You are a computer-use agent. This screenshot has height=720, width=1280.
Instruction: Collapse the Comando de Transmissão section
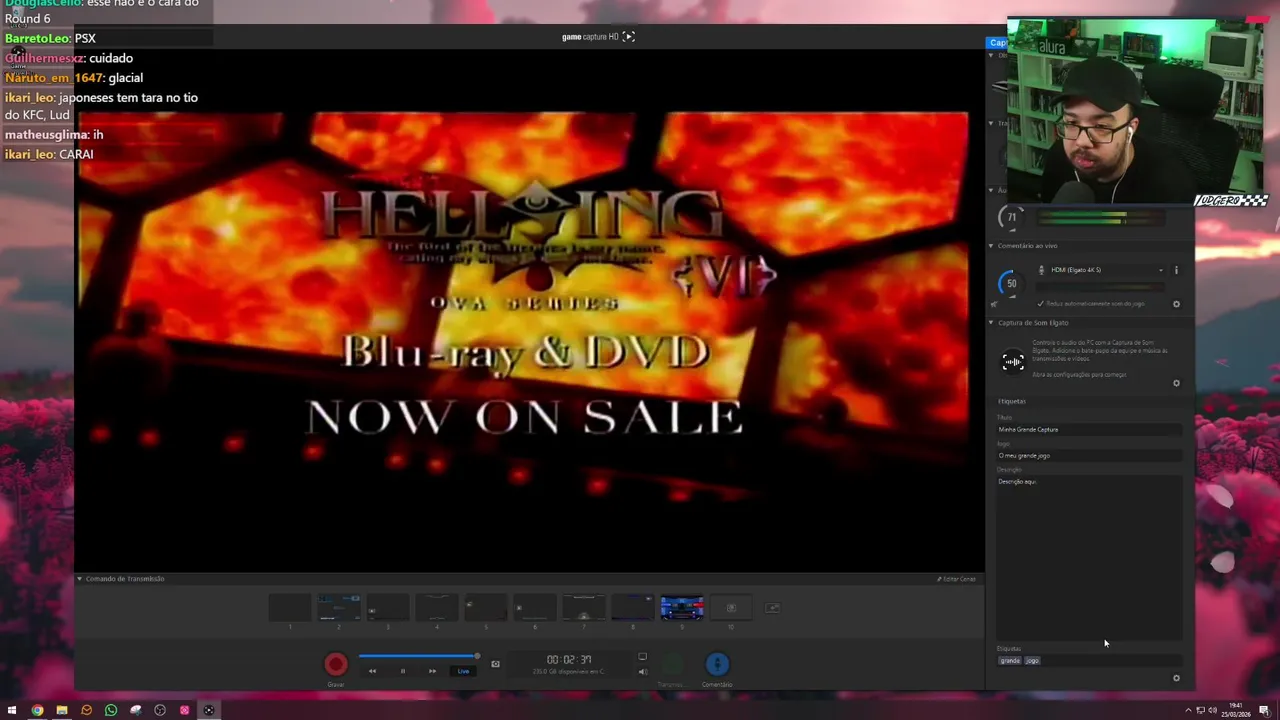tap(80, 579)
